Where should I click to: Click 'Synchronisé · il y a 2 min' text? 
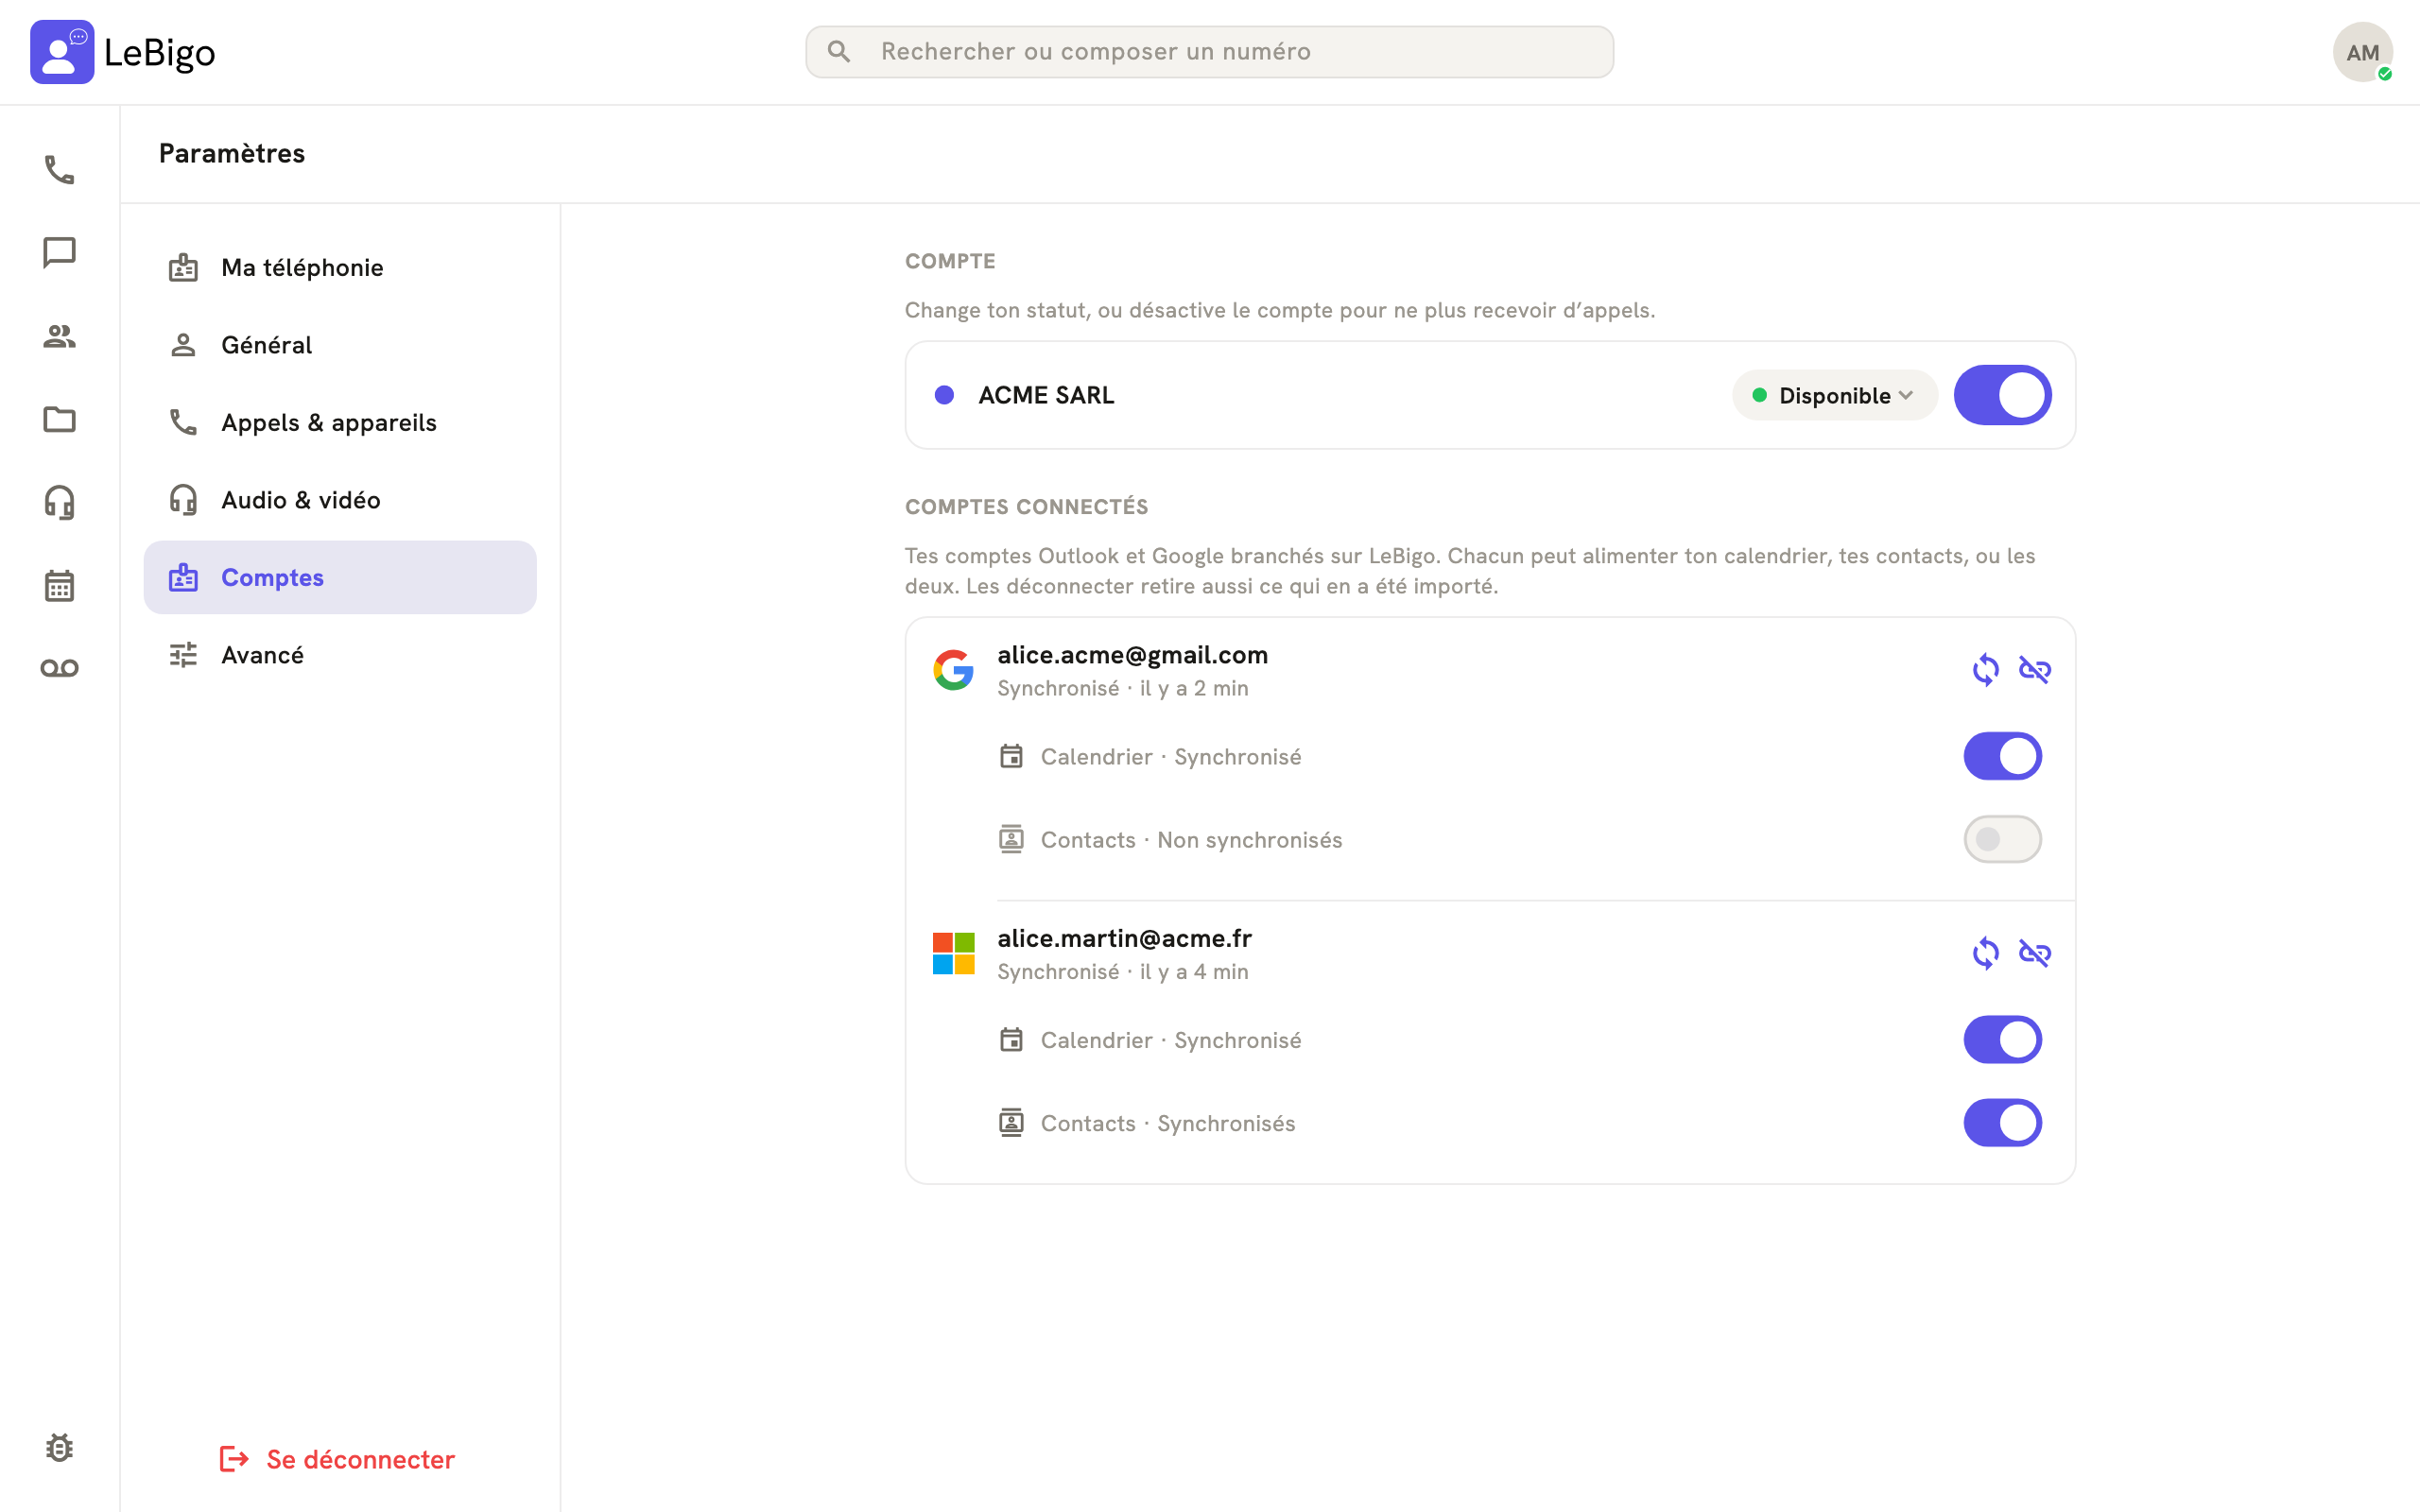(1123, 688)
